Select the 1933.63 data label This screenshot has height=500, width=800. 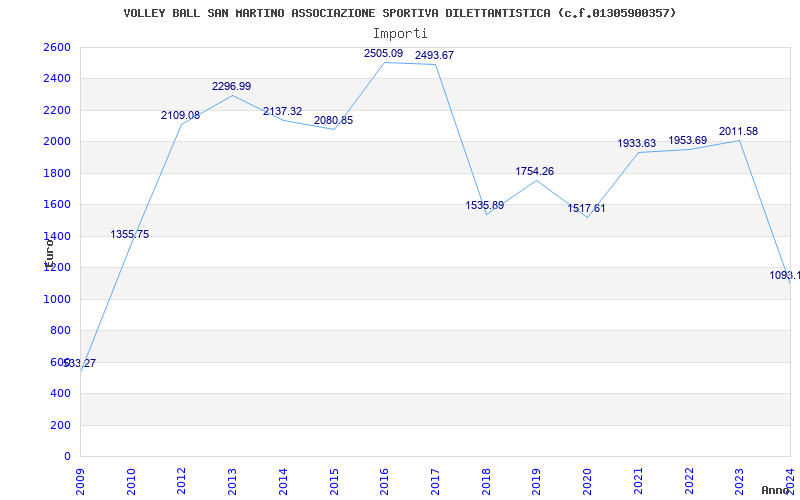[637, 143]
